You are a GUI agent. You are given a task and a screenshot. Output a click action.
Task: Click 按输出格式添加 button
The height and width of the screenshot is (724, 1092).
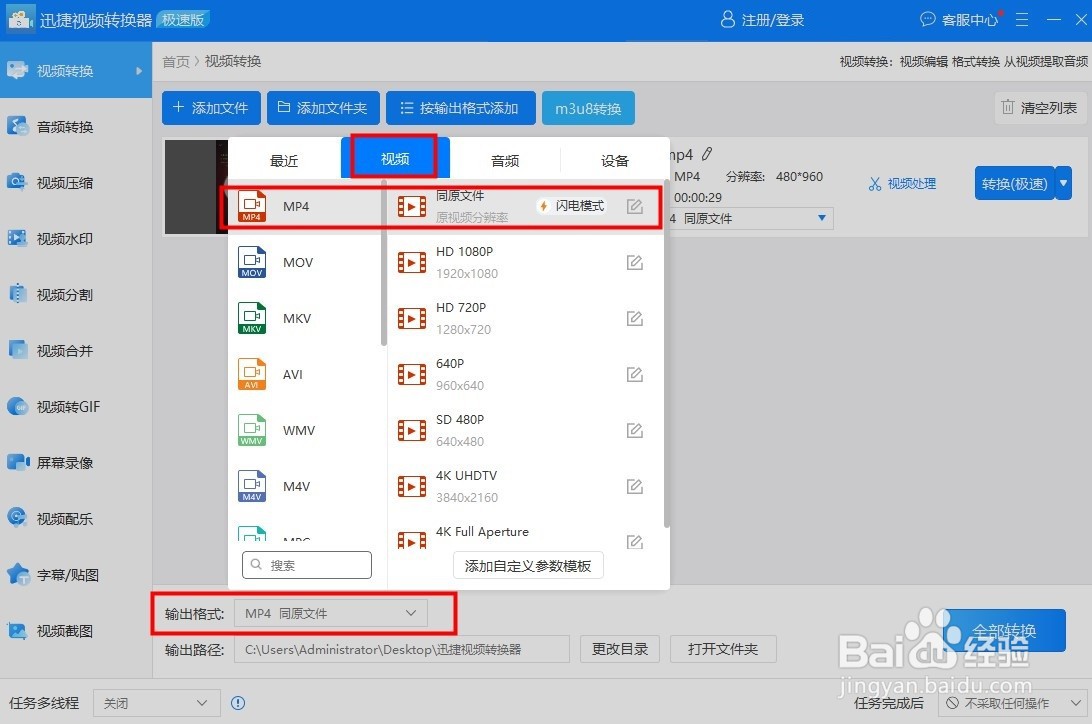460,108
